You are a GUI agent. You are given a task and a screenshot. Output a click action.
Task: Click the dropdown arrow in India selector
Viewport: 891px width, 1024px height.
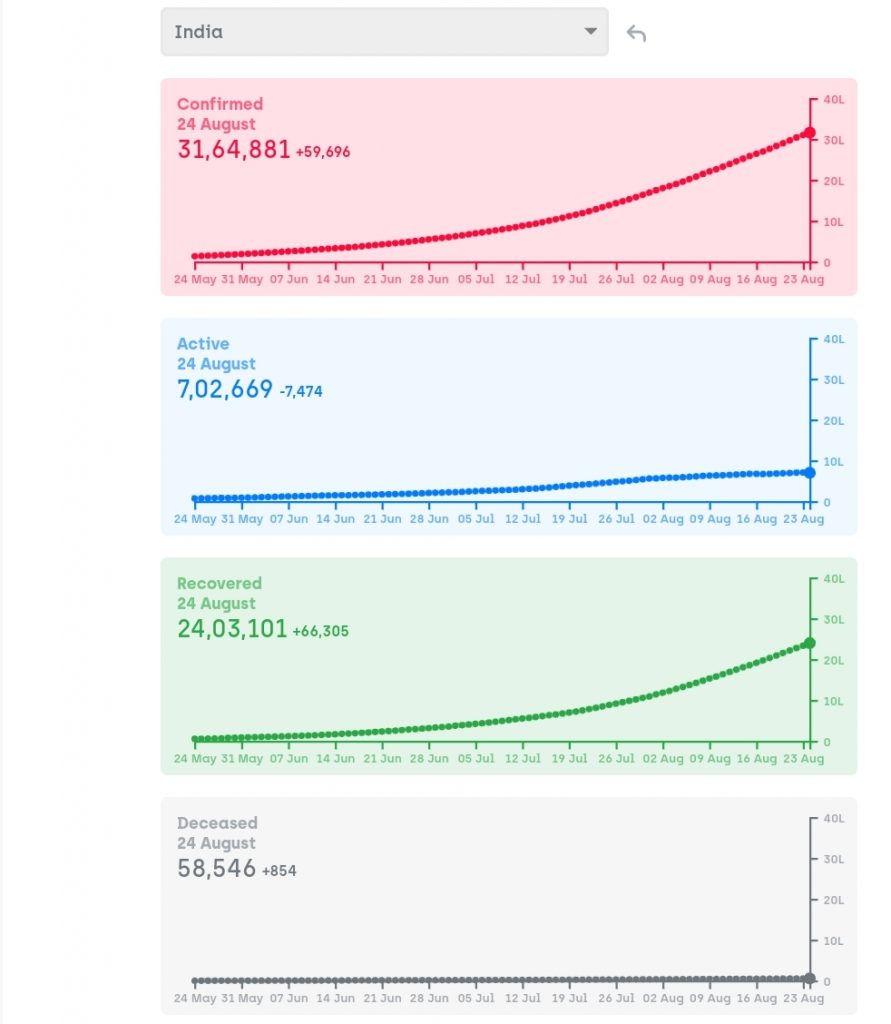click(590, 32)
